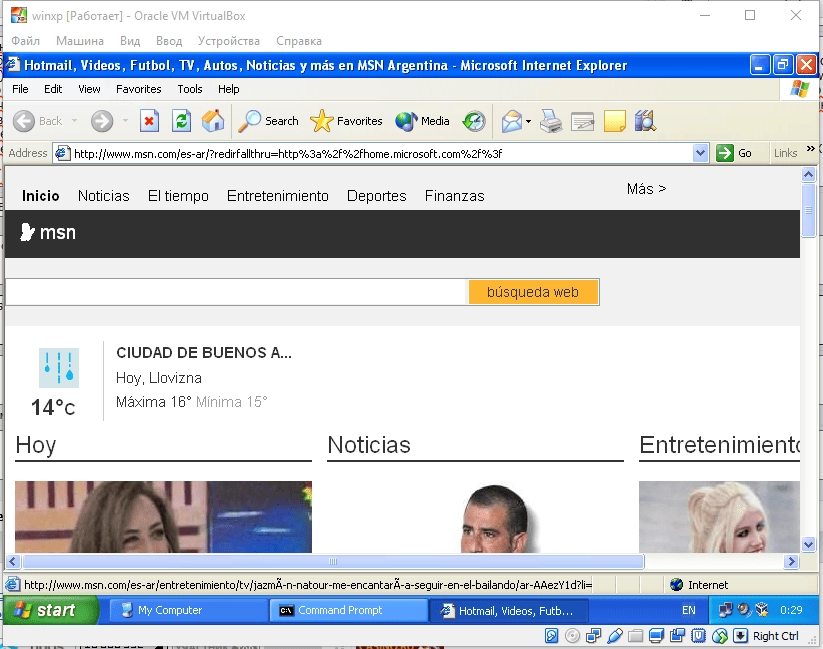823x649 pixels.
Task: Click the vertical scrollbar down arrow
Action: click(x=808, y=545)
